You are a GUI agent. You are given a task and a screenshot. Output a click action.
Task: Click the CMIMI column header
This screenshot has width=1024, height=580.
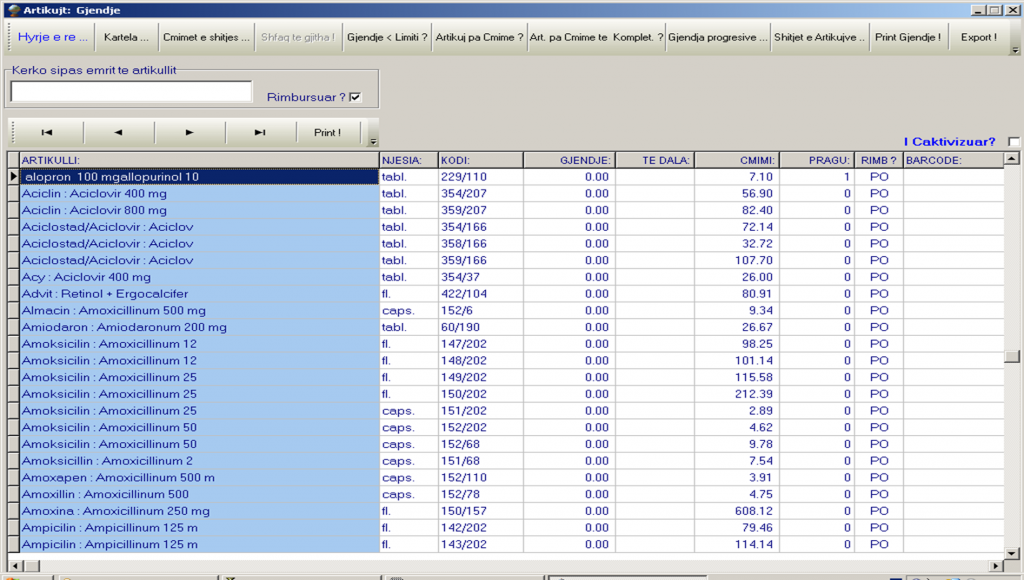737,160
